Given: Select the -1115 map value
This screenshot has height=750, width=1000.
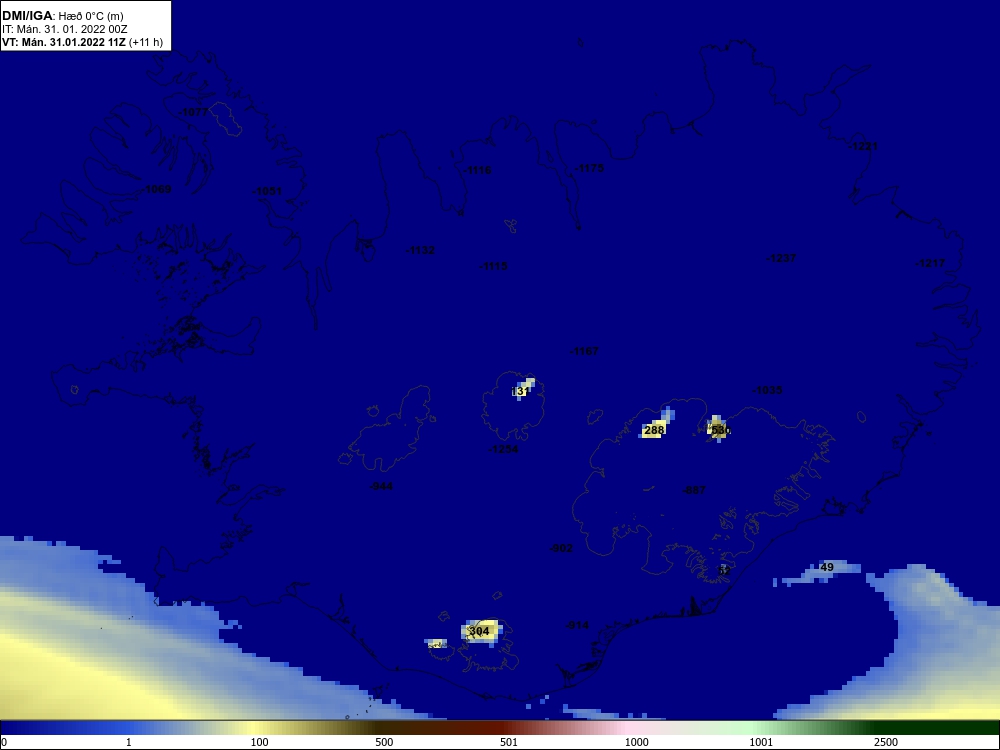Looking at the screenshot, I should point(494,267).
